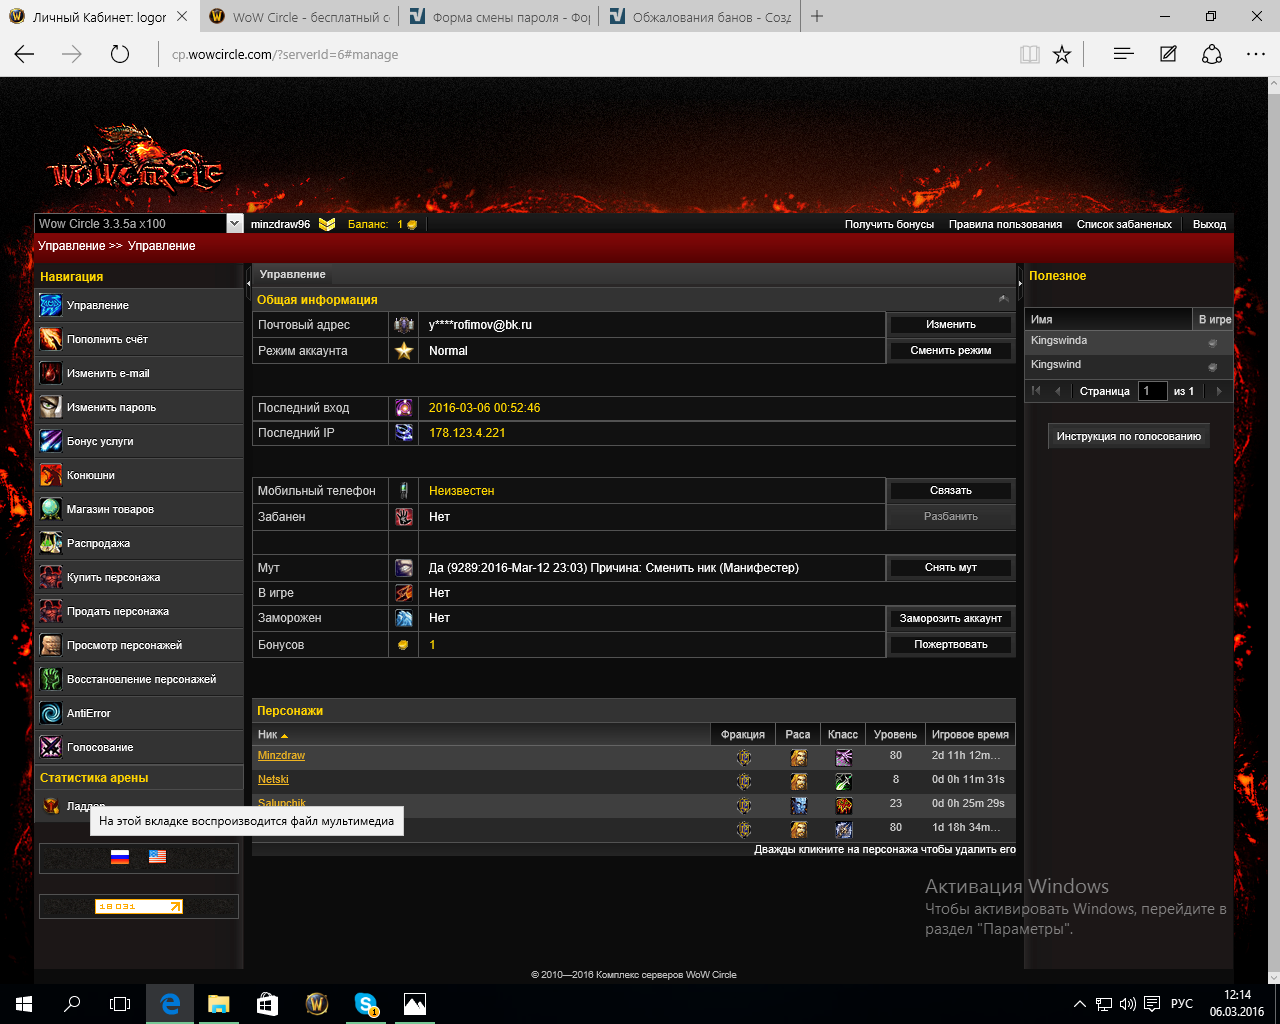
Task: Select the Russian flag language icon
Action: click(120, 857)
